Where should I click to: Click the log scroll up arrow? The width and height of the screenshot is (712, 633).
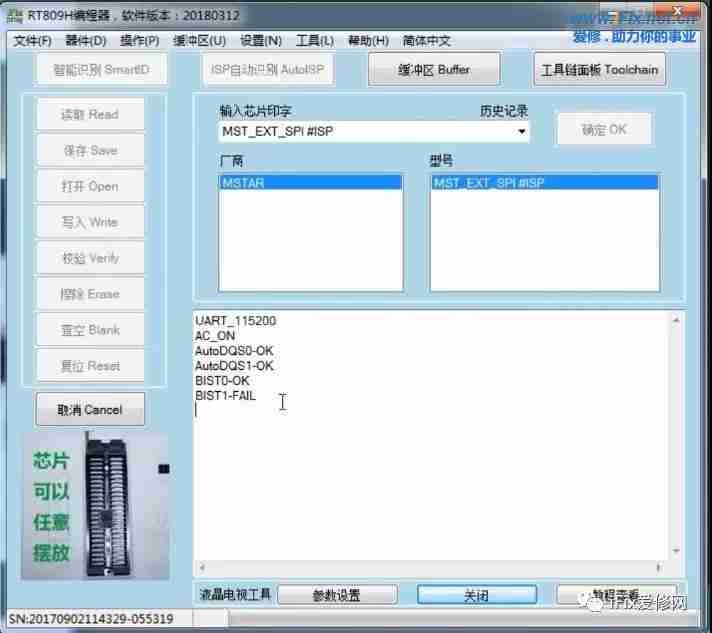[676, 320]
